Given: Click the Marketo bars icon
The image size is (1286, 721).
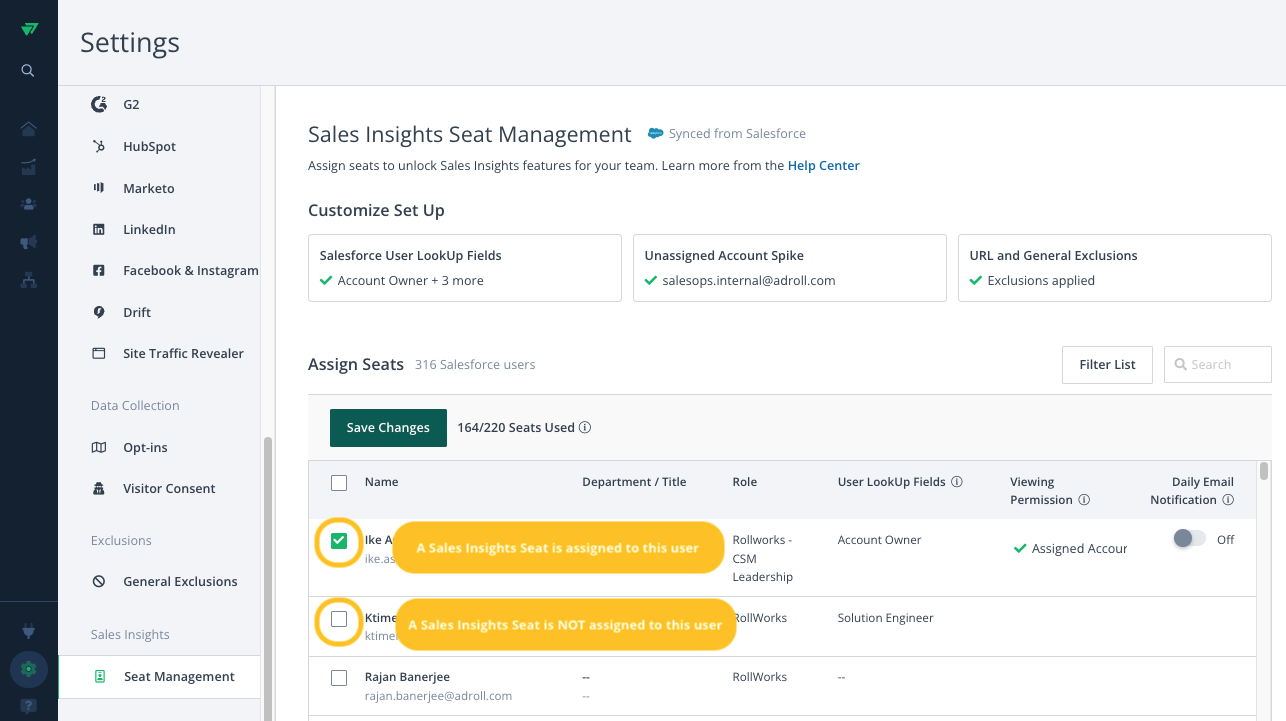Looking at the screenshot, I should (x=99, y=188).
